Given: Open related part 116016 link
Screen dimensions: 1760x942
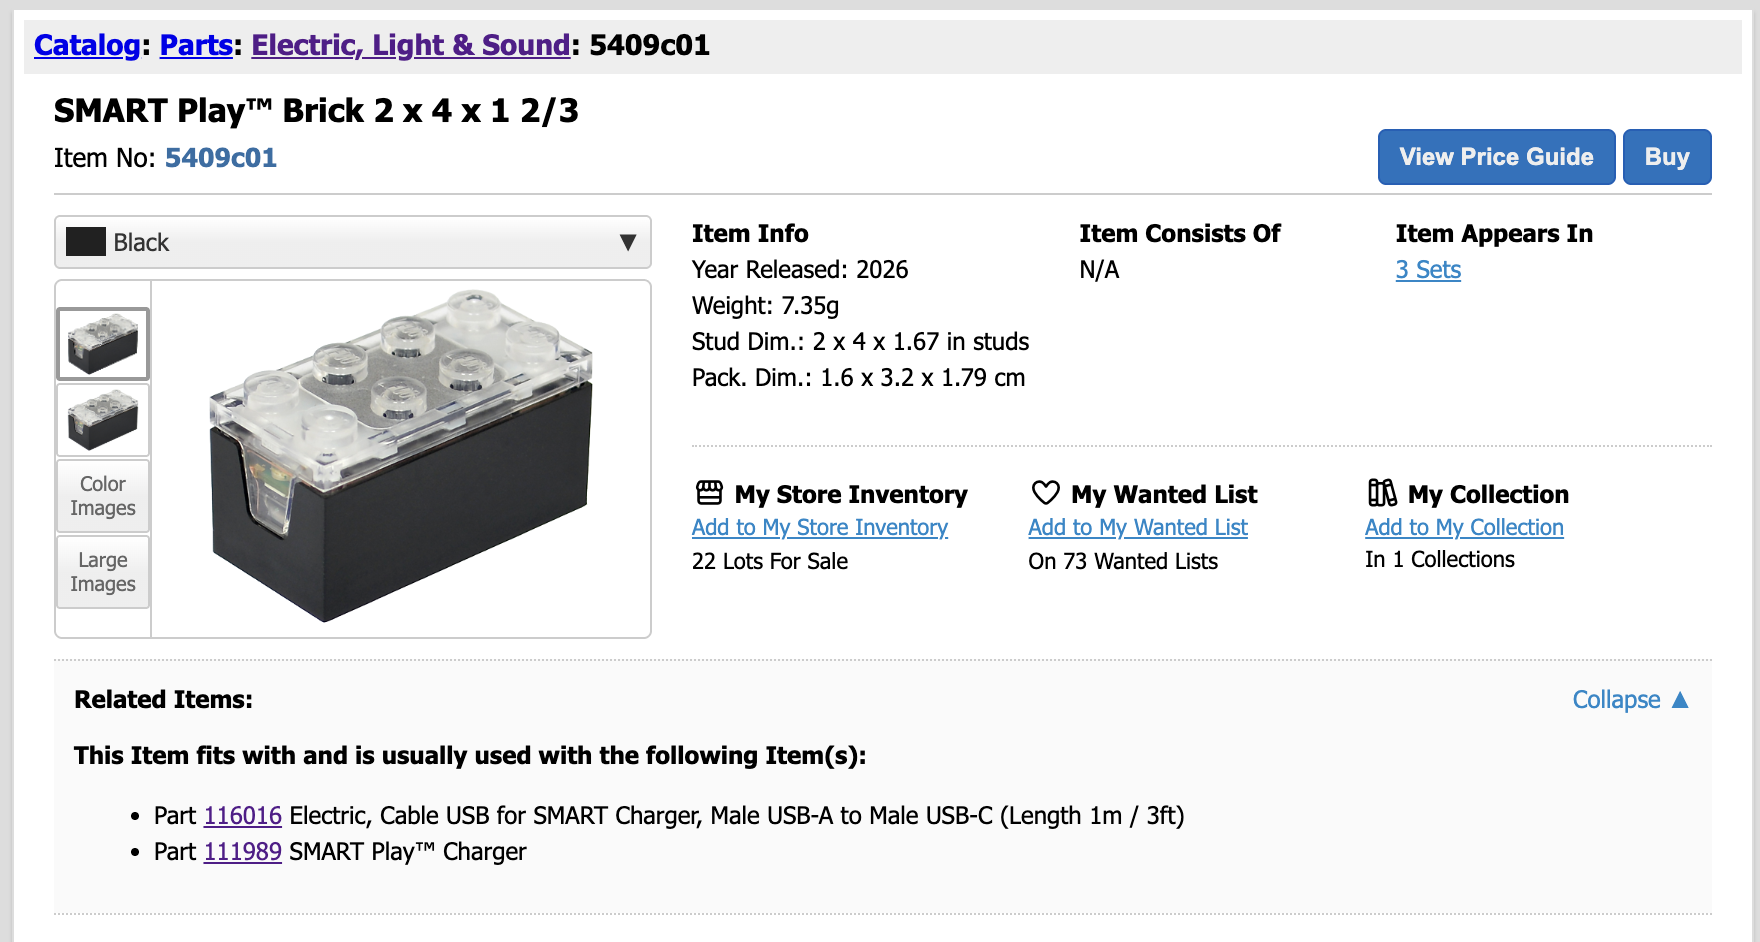Looking at the screenshot, I should click(x=243, y=816).
